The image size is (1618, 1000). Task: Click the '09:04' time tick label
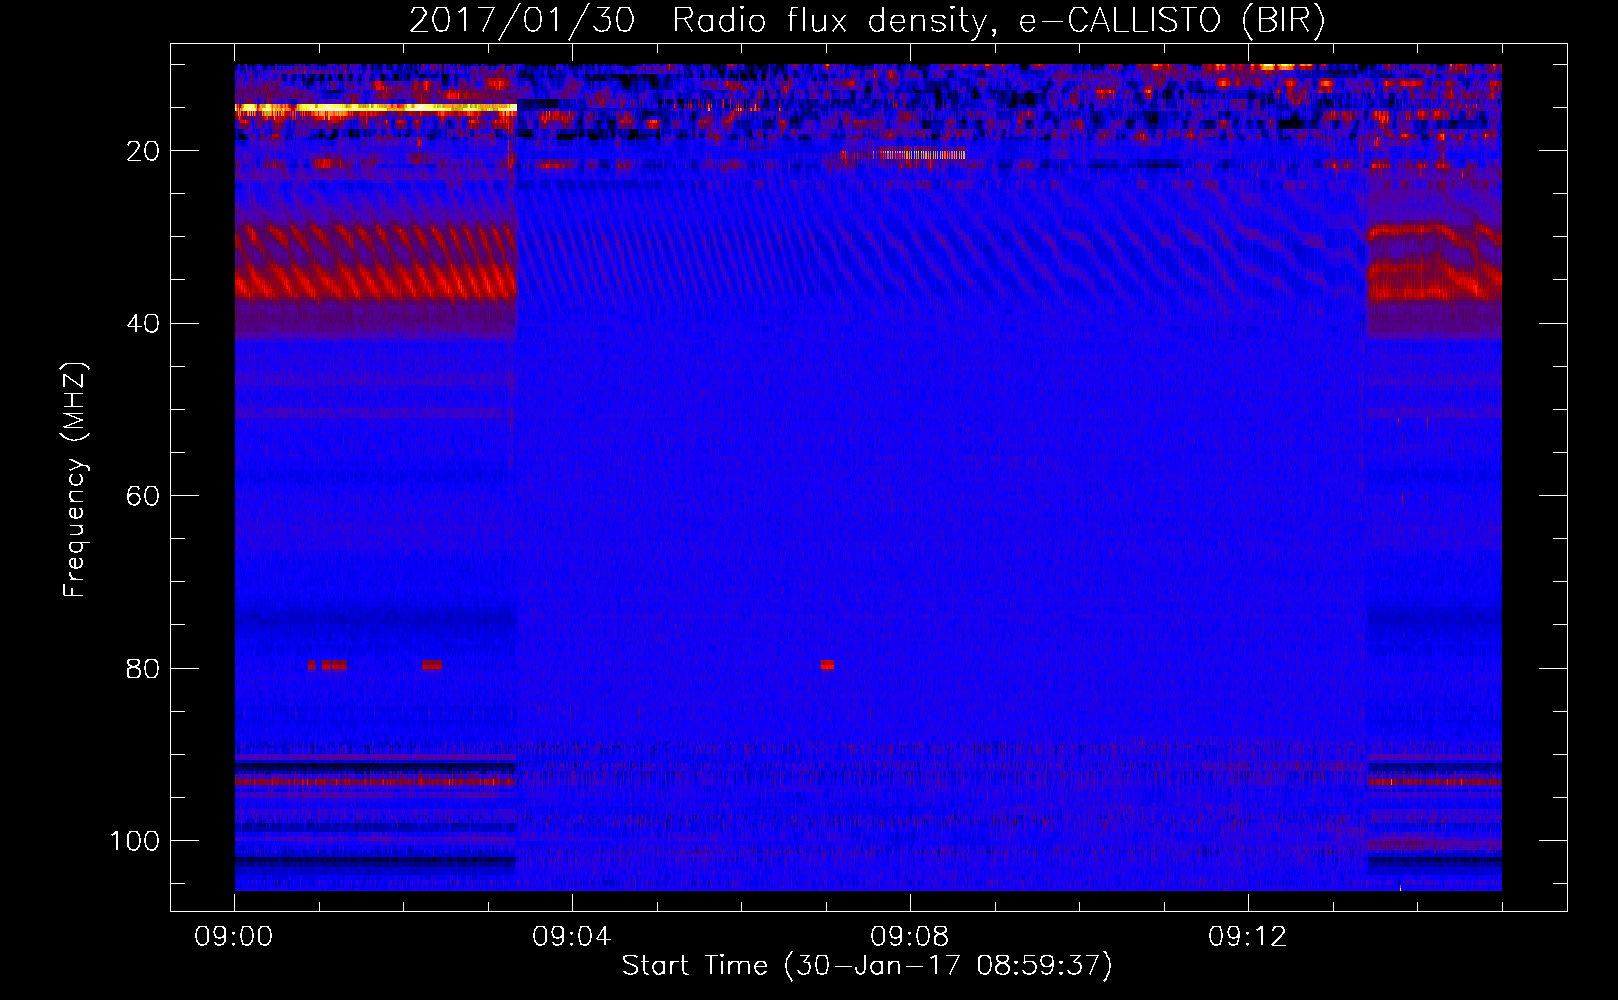coord(572,937)
